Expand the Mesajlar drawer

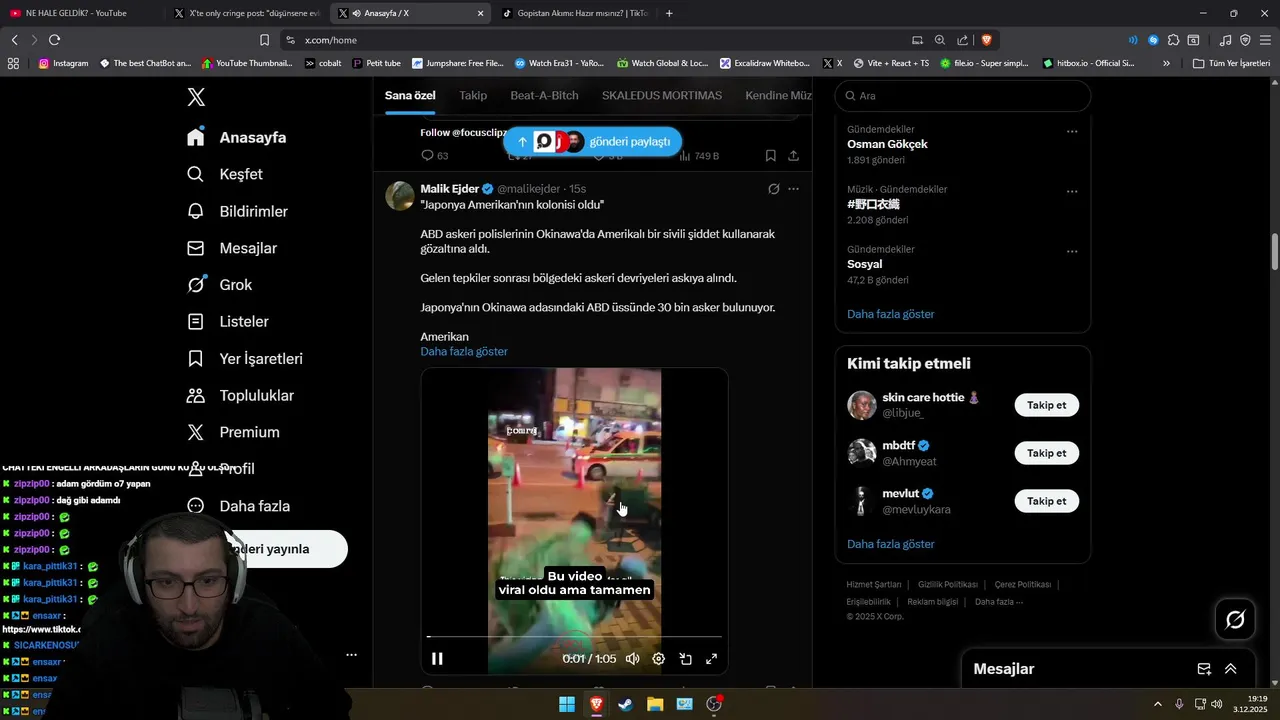pyautogui.click(x=1230, y=669)
